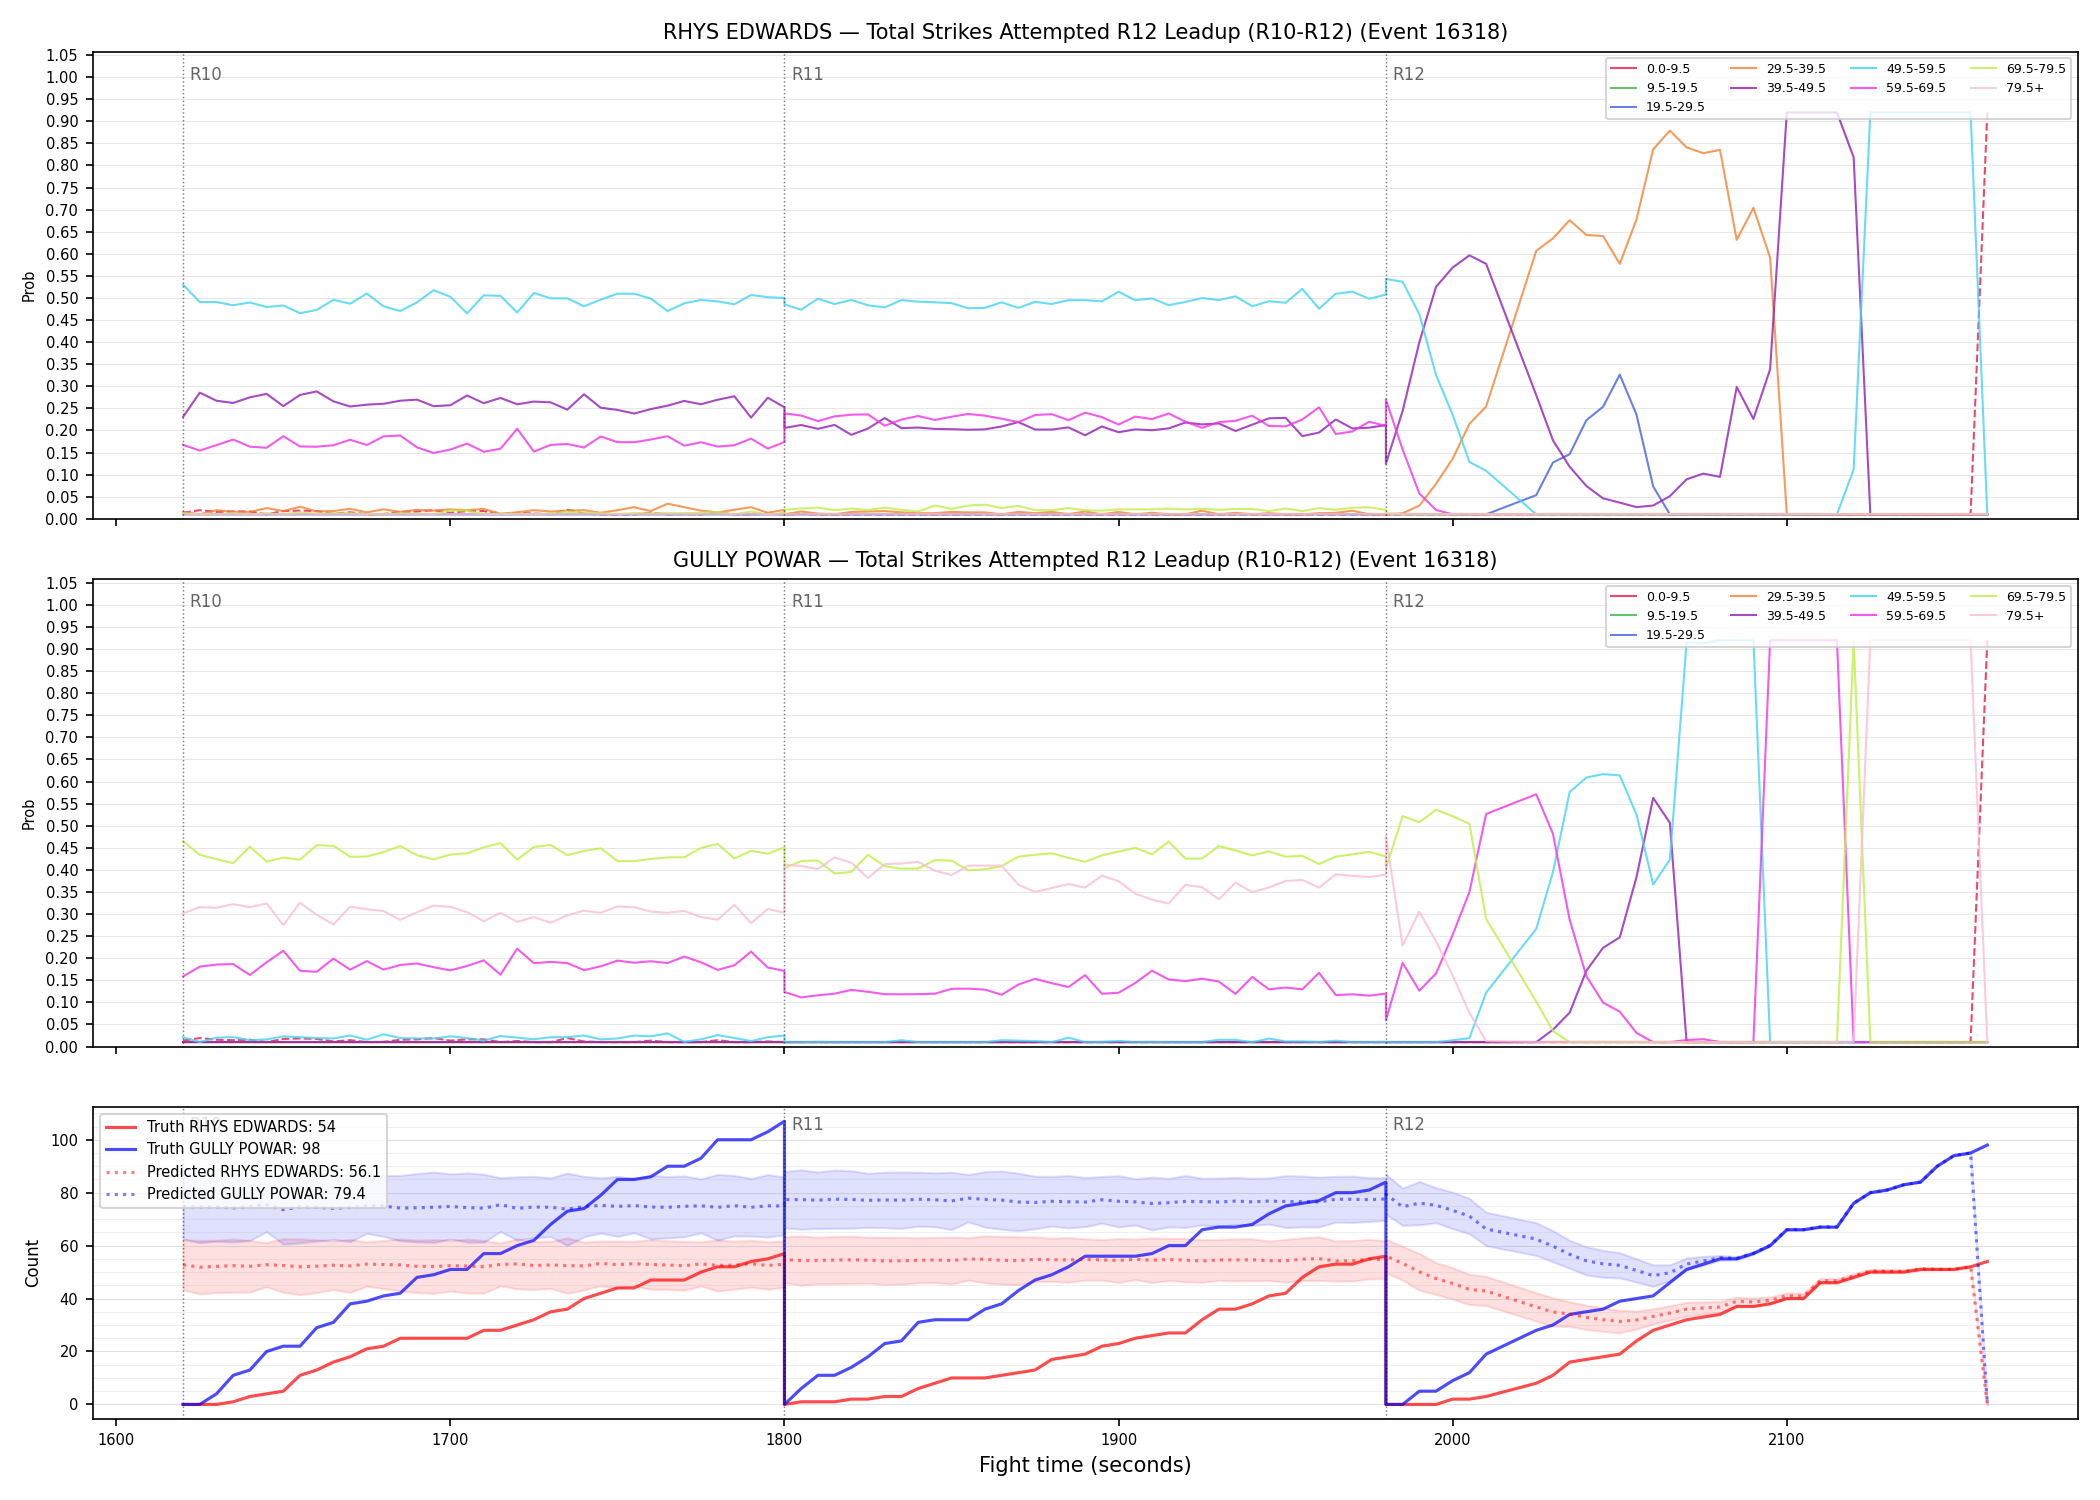The height and width of the screenshot is (1500, 2100).
Task: Click the R11 round label in the Count chart
Action: pos(807,1124)
